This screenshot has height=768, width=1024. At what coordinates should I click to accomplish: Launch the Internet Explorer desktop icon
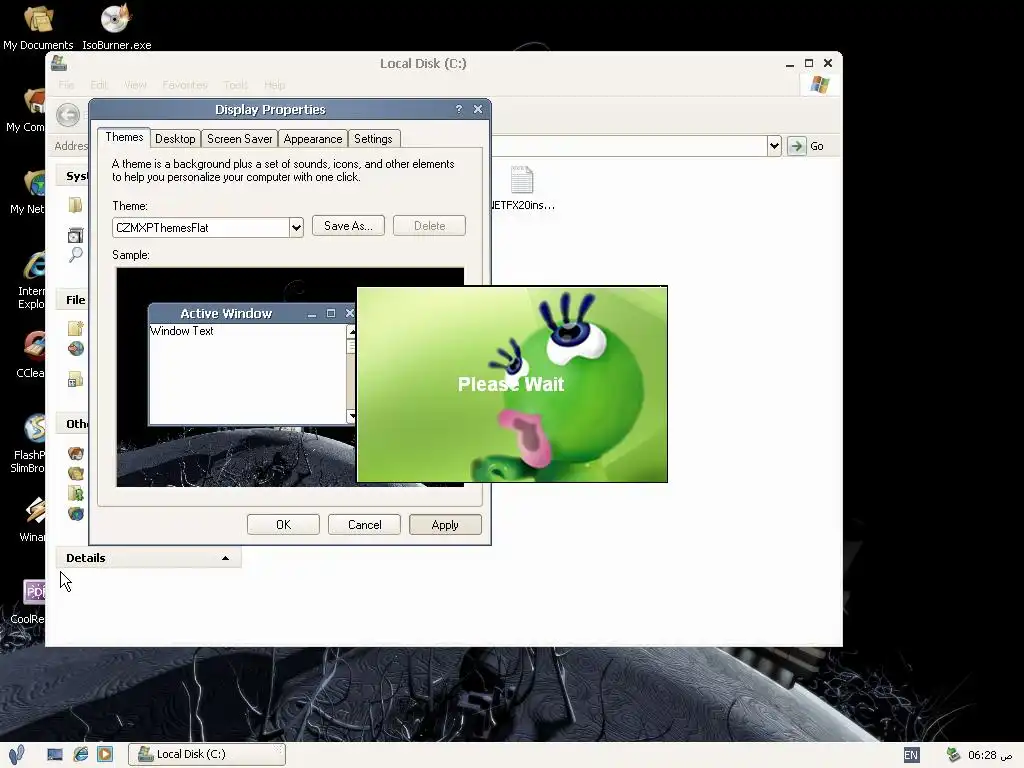(30, 280)
